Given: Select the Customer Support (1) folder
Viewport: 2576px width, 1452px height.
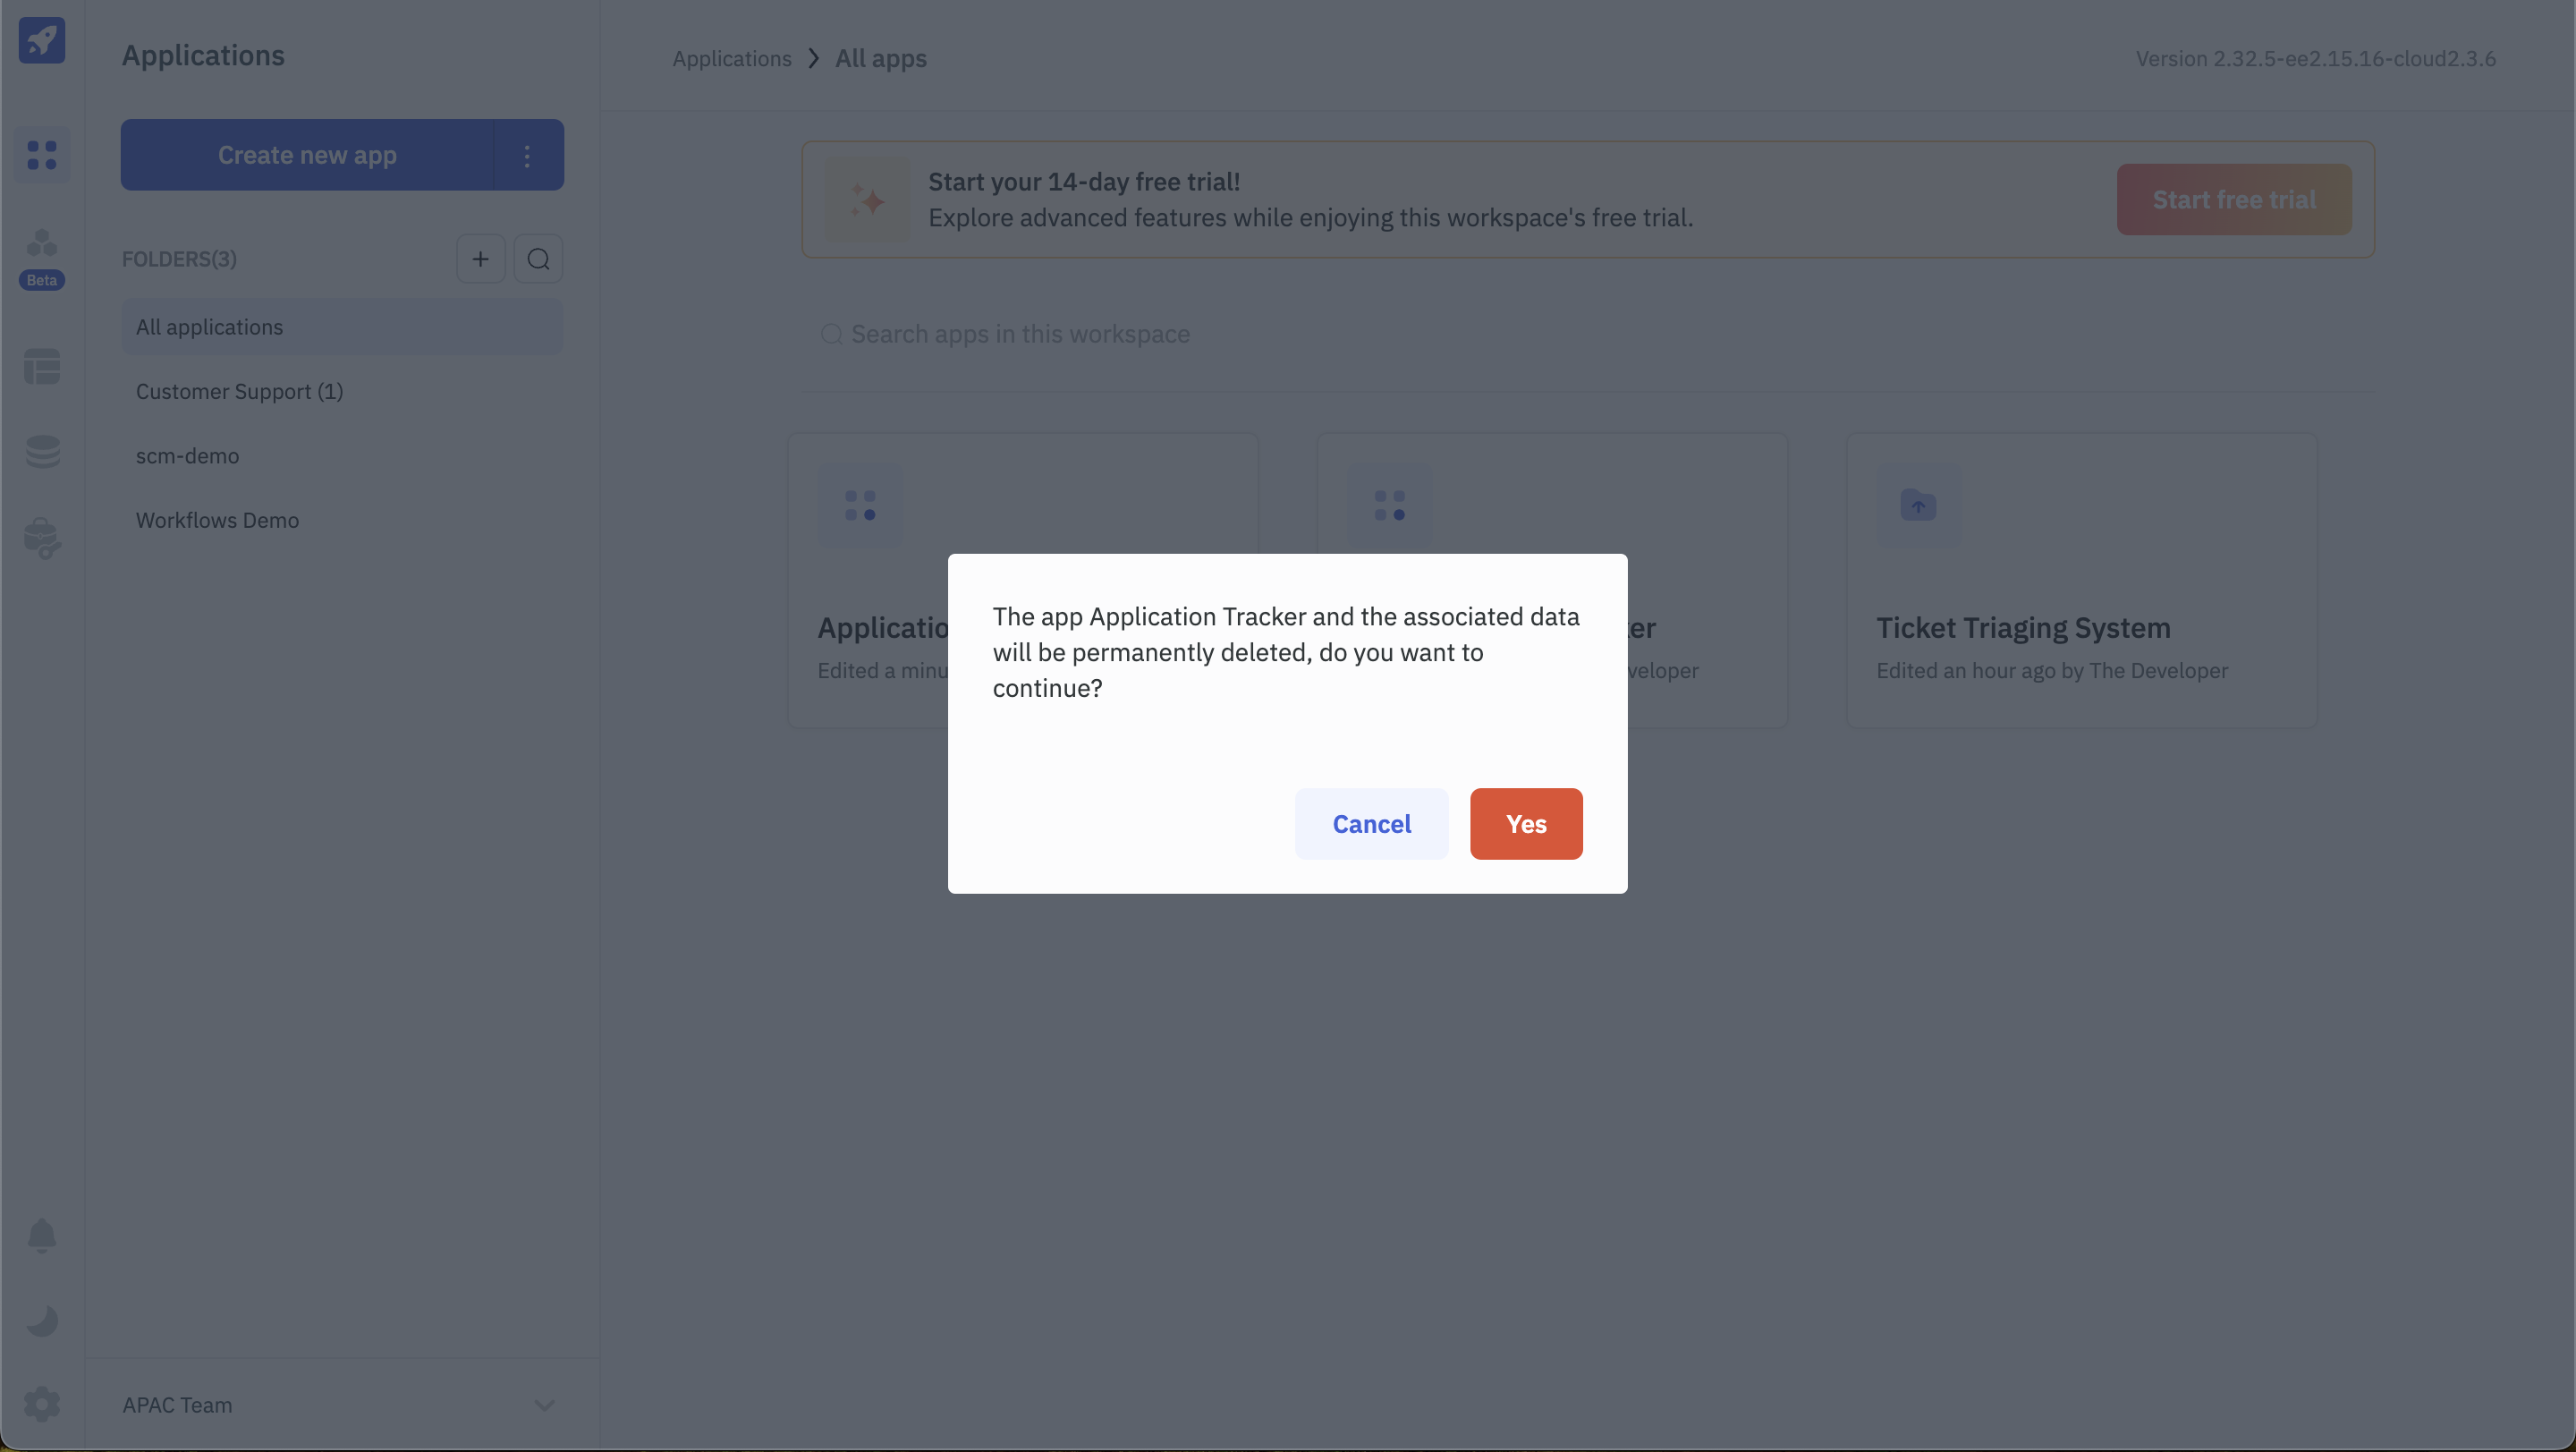Looking at the screenshot, I should tap(342, 391).
